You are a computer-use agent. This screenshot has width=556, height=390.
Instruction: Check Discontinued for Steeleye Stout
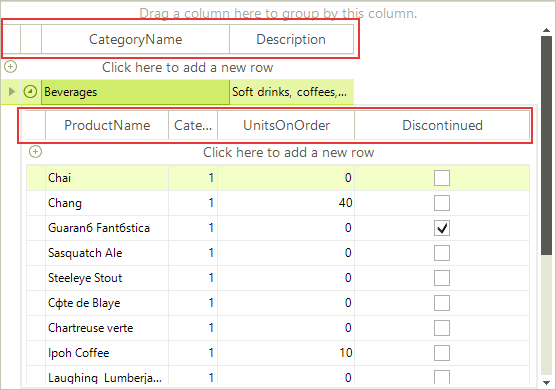(442, 278)
